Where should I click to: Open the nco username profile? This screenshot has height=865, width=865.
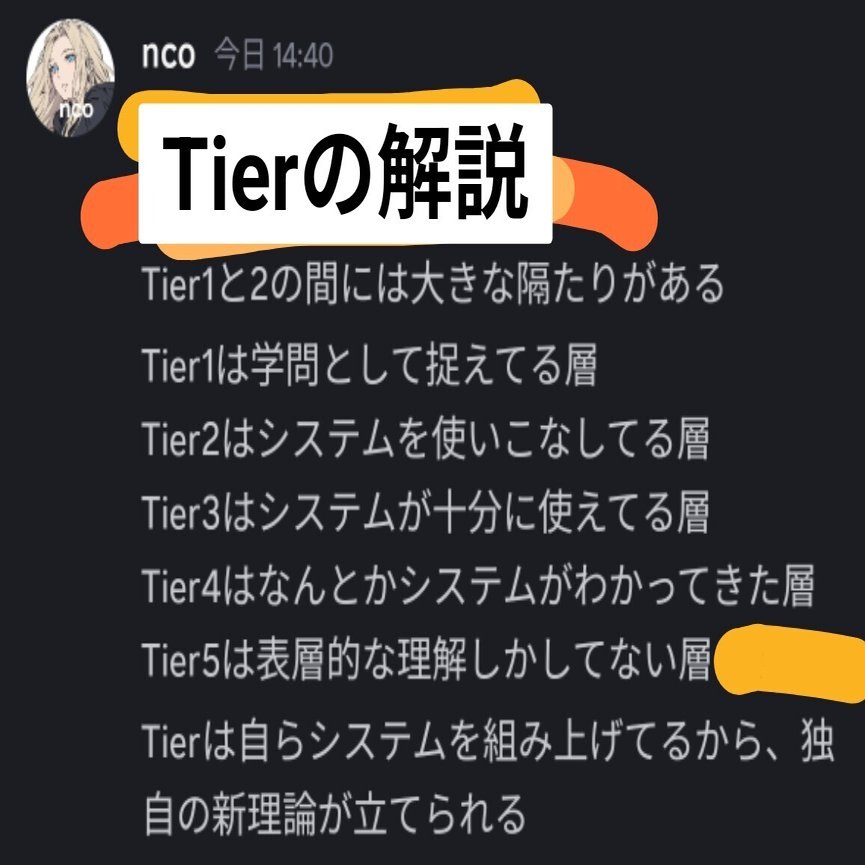click(x=168, y=55)
